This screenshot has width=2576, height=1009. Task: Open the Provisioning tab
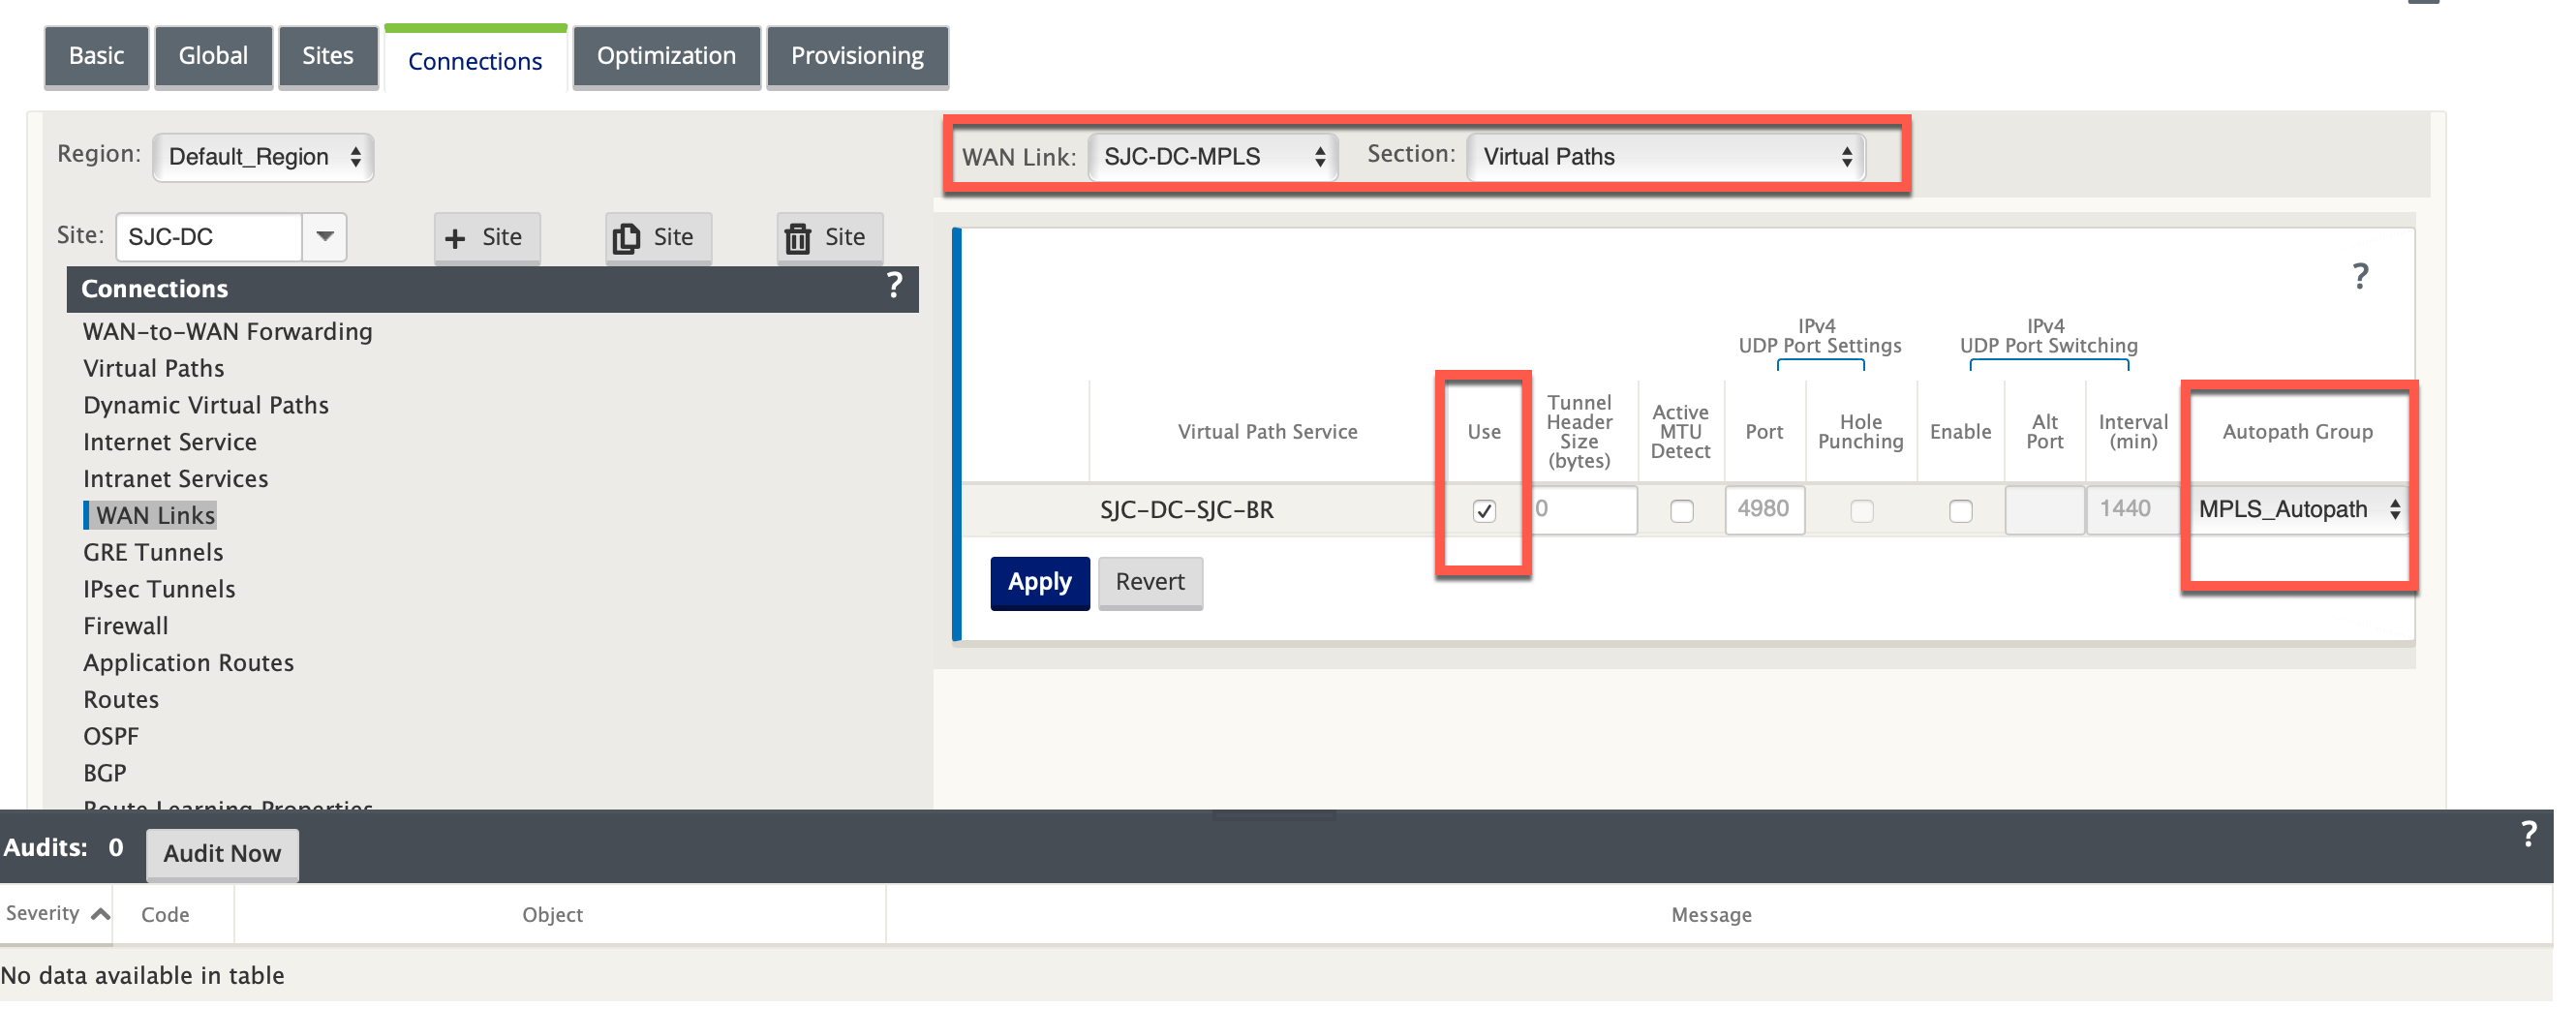[857, 56]
